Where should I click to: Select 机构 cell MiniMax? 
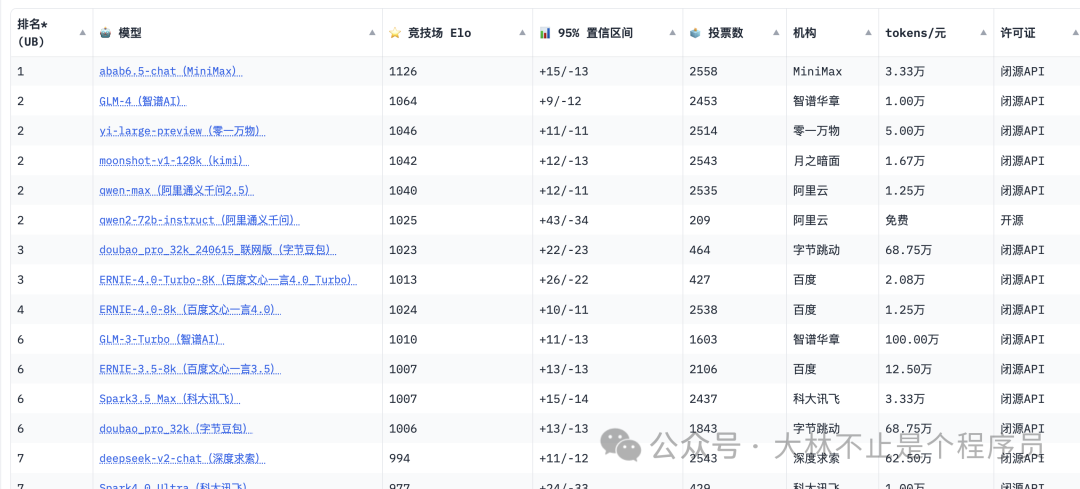pos(817,71)
